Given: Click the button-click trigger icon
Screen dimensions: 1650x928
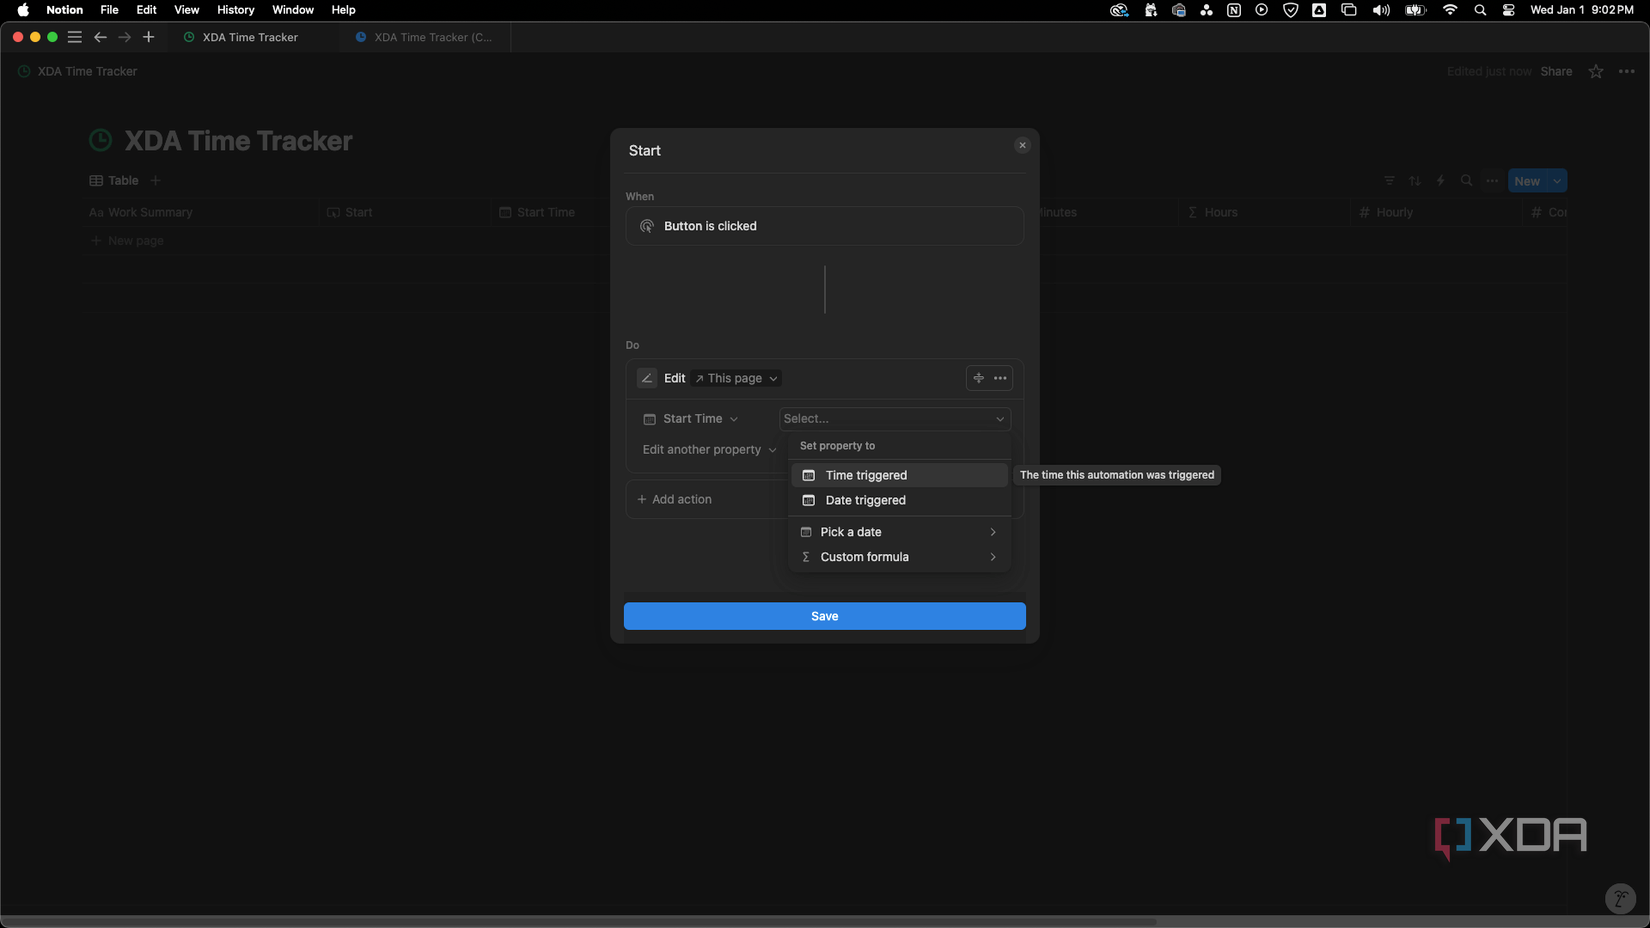Looking at the screenshot, I should coord(647,226).
